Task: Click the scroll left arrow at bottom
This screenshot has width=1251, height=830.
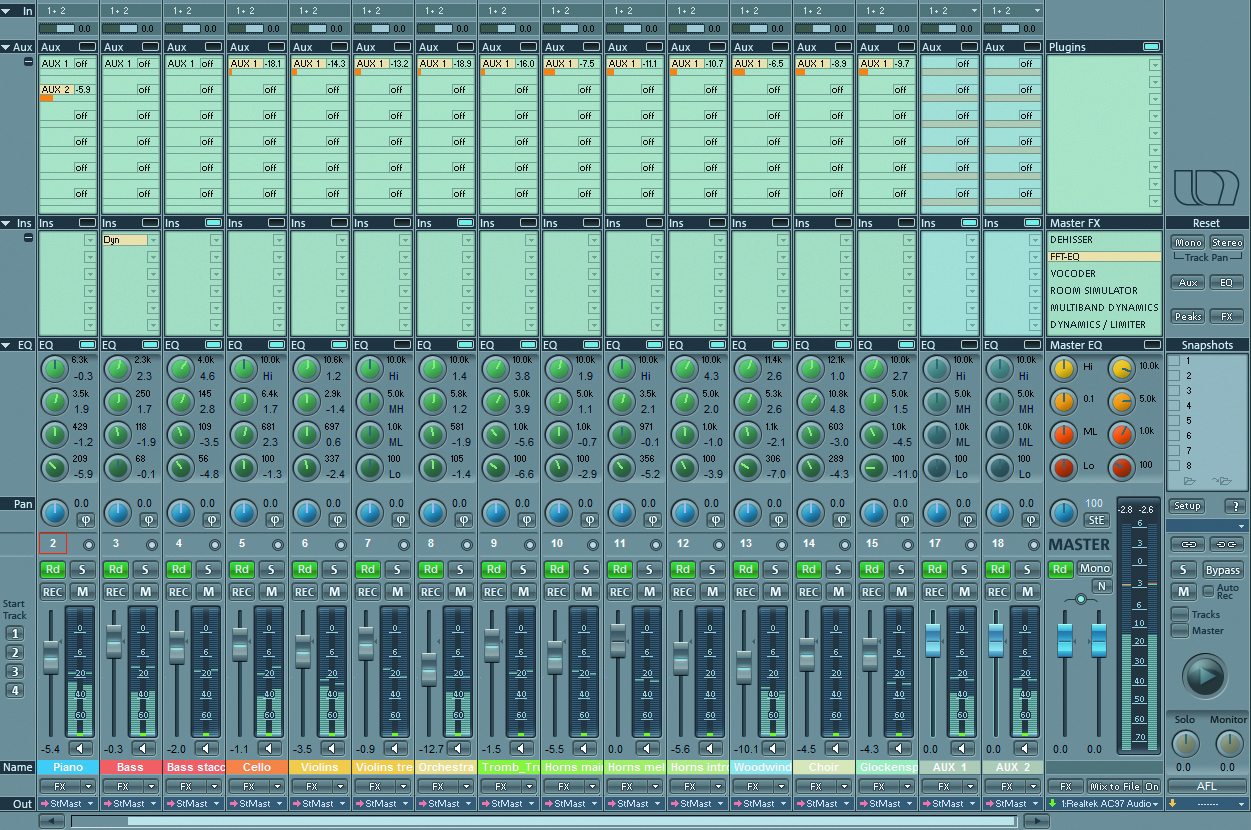Action: pos(52,821)
